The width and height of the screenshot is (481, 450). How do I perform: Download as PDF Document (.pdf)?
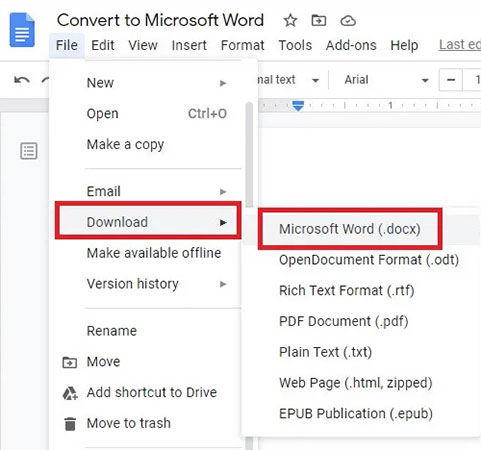click(x=362, y=321)
